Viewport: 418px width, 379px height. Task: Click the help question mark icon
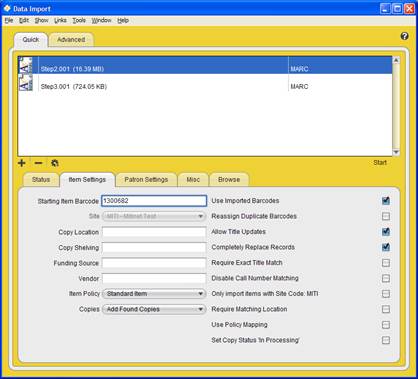[x=404, y=36]
